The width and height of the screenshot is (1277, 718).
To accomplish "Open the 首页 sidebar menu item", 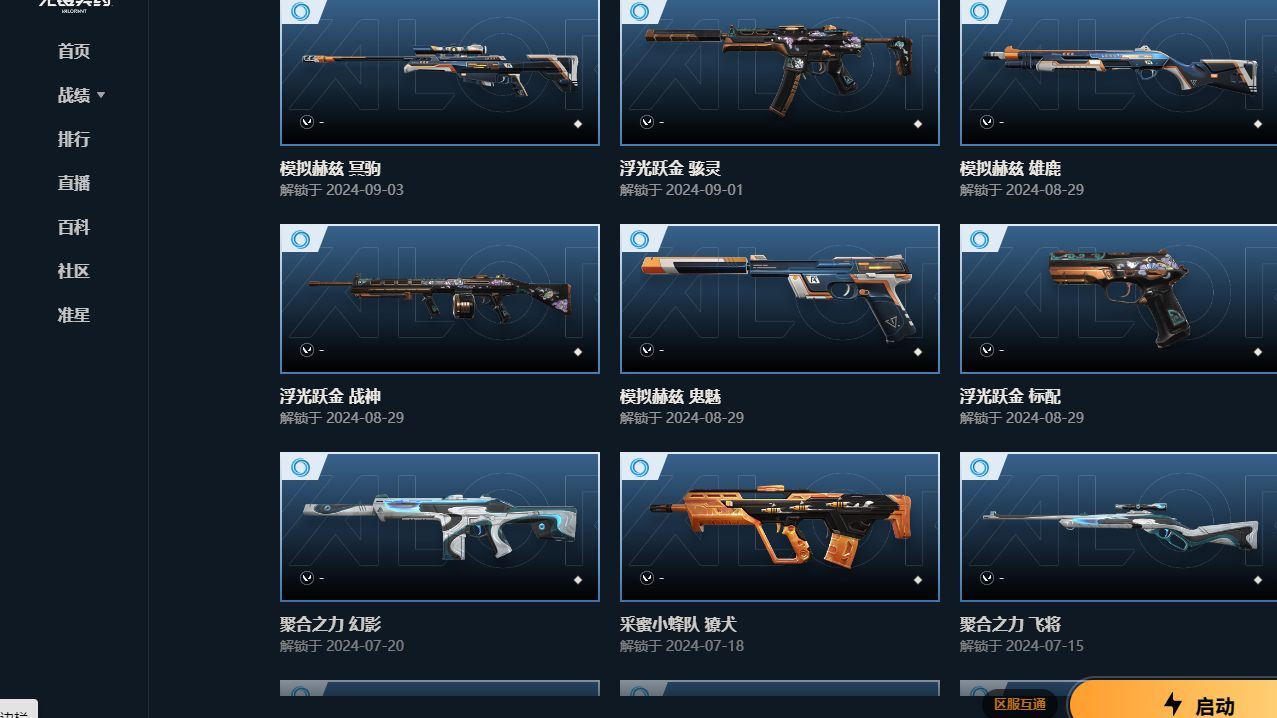I will [74, 51].
